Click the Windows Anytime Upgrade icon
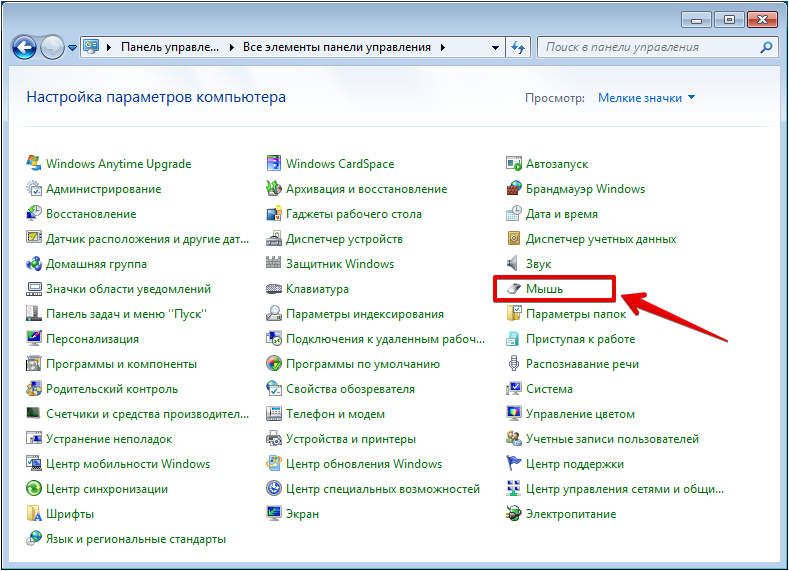This screenshot has width=789, height=571. pyautogui.click(x=34, y=163)
